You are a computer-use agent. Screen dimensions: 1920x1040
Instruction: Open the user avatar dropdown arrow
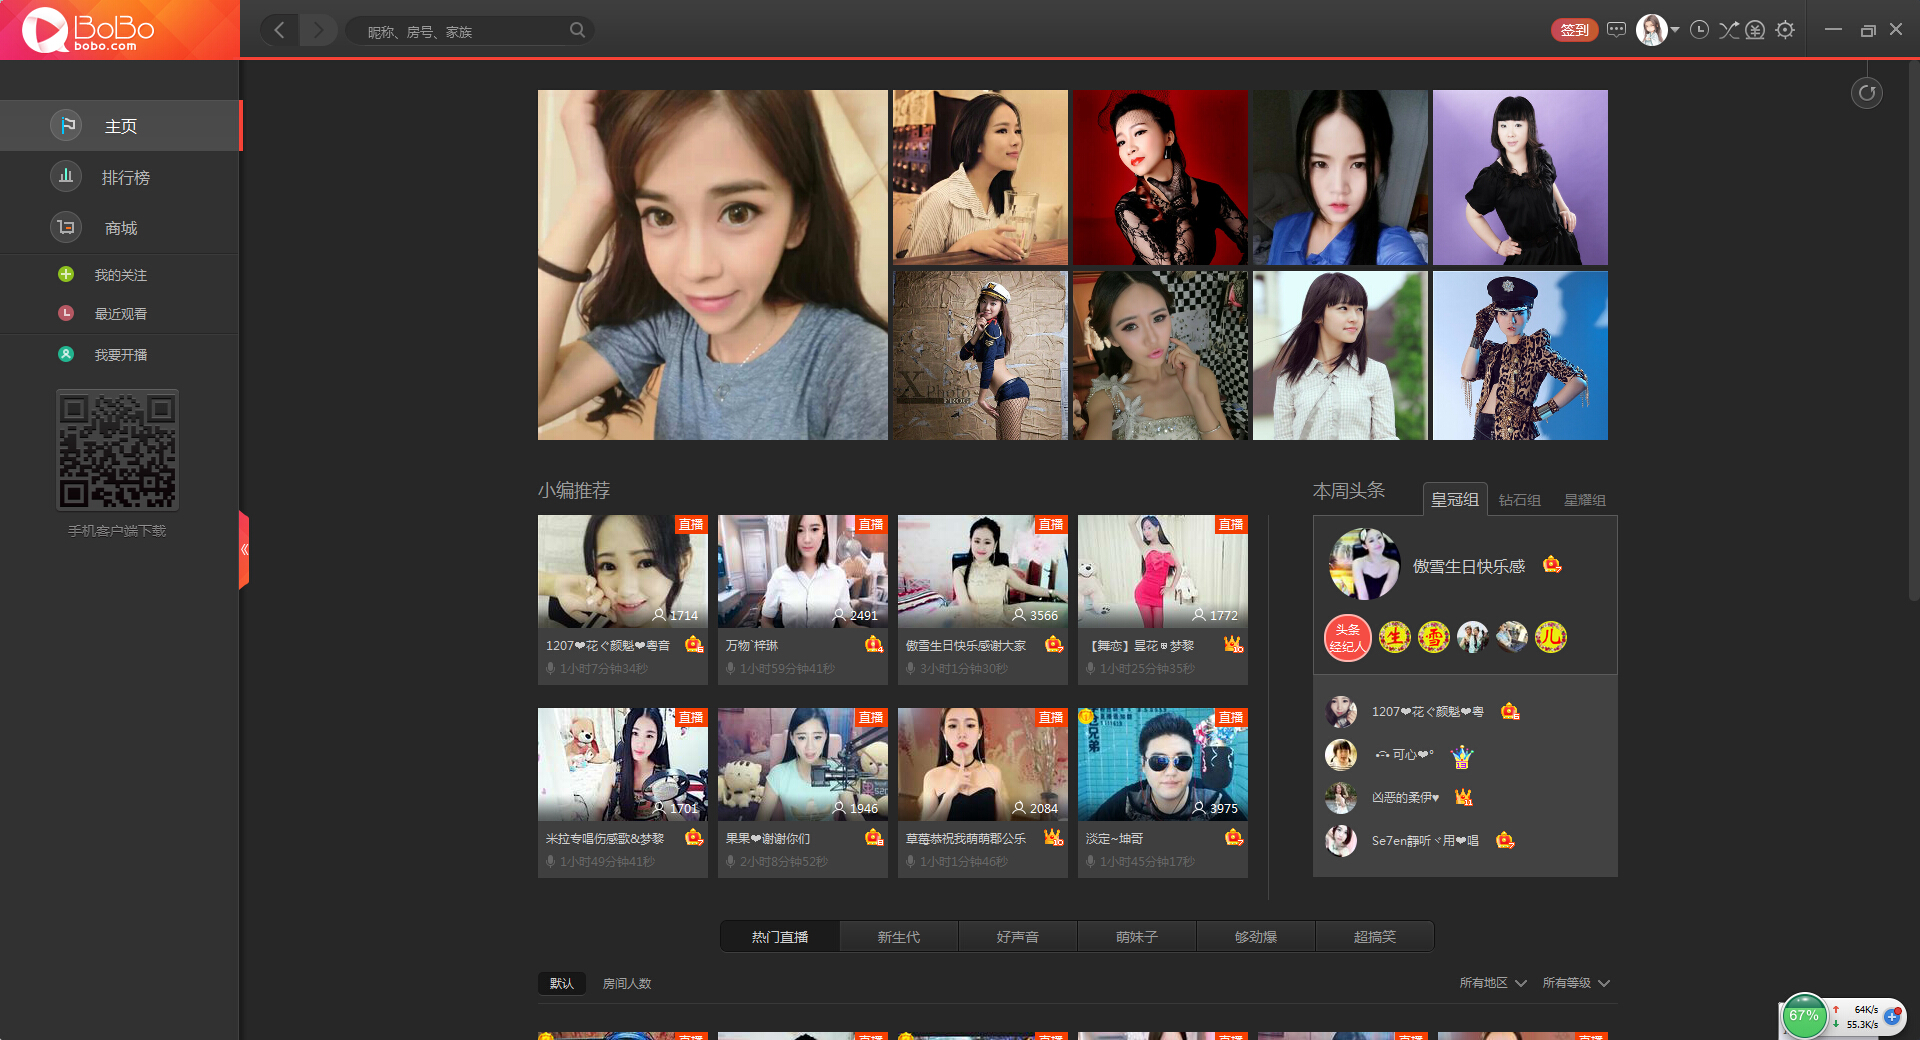click(1675, 30)
